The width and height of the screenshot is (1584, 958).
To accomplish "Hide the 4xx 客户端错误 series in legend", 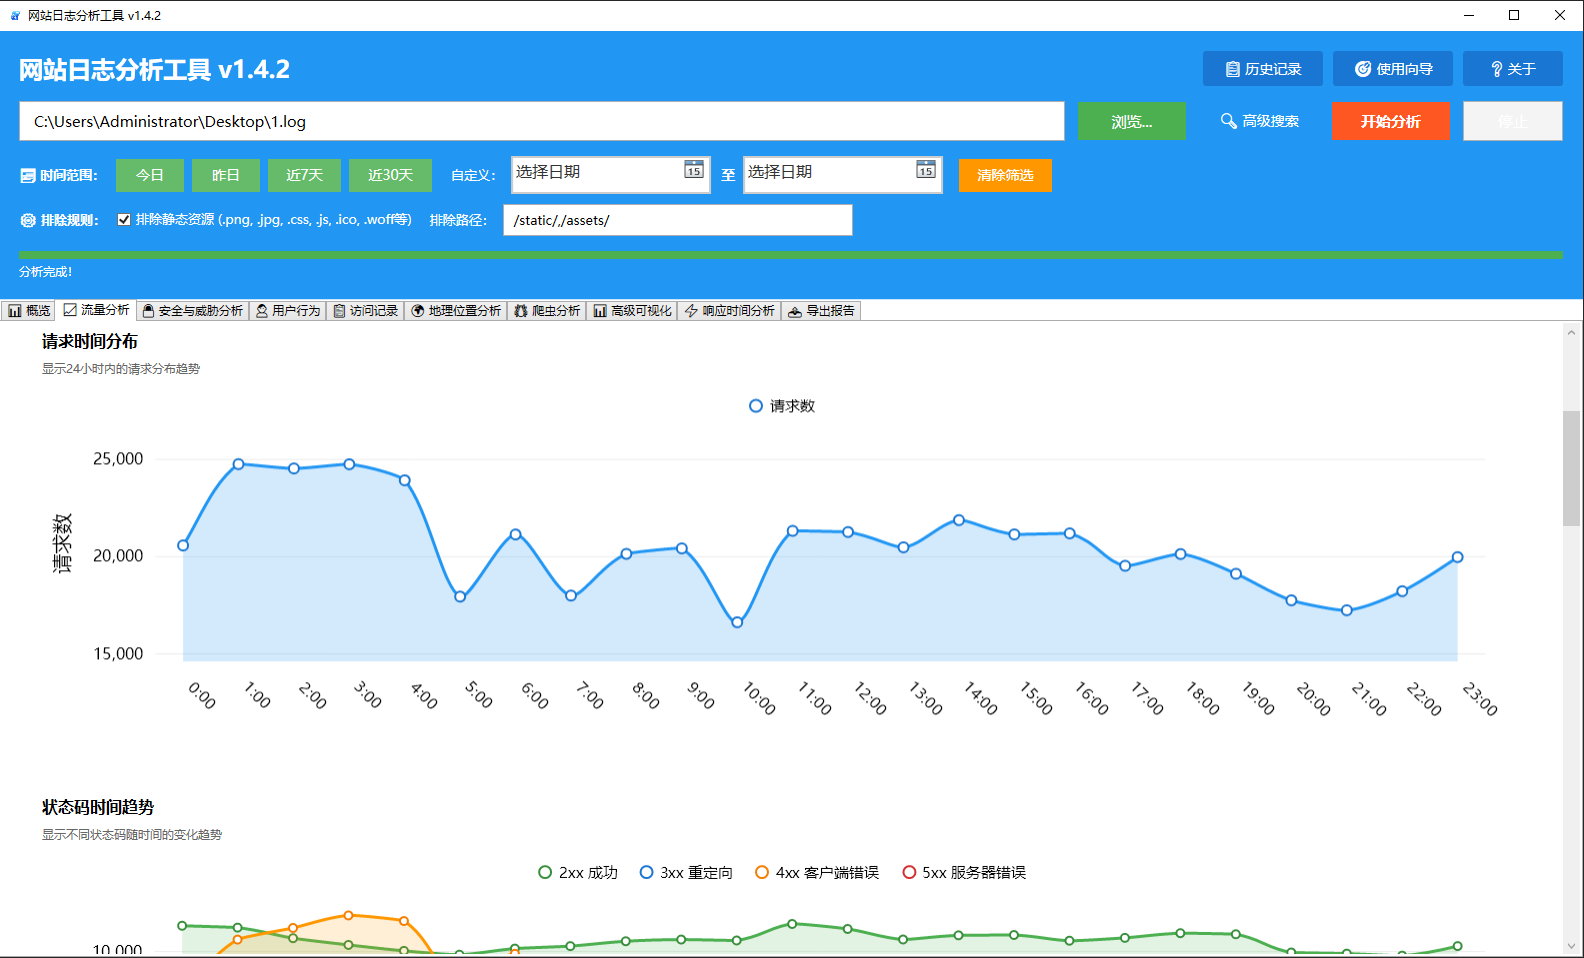I will click(x=817, y=873).
